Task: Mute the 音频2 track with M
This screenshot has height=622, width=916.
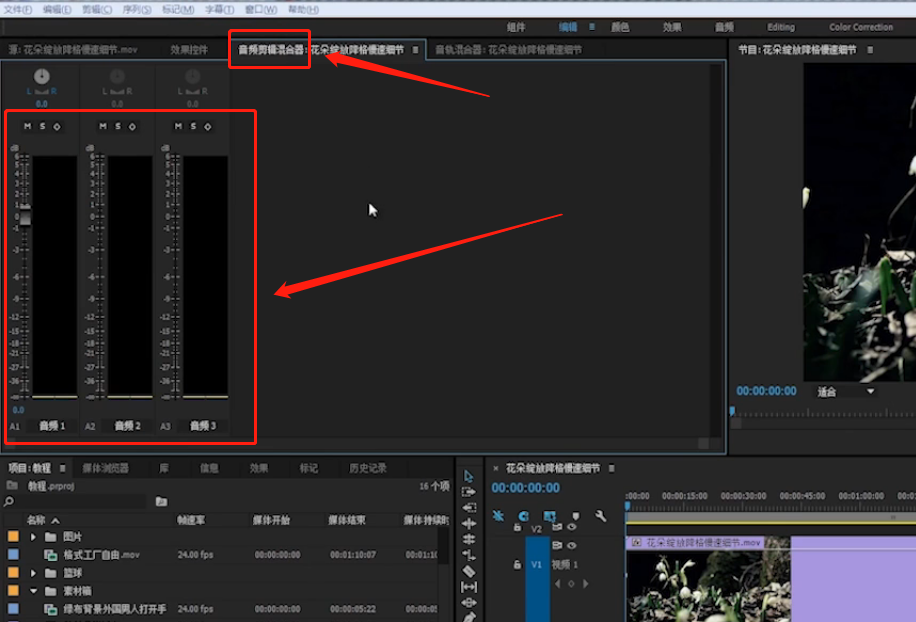Action: (x=103, y=126)
